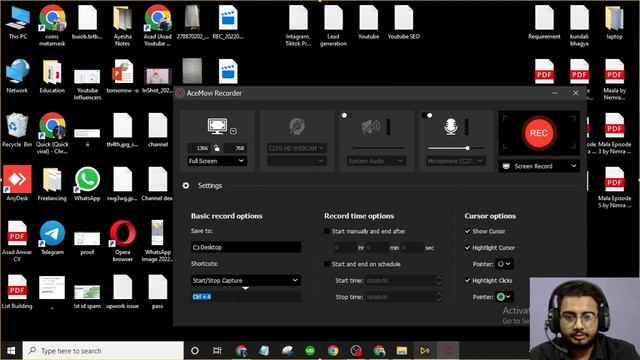Viewport: 640px width, 360px height.
Task: Open the Microphone device dropdown
Action: tap(456, 161)
